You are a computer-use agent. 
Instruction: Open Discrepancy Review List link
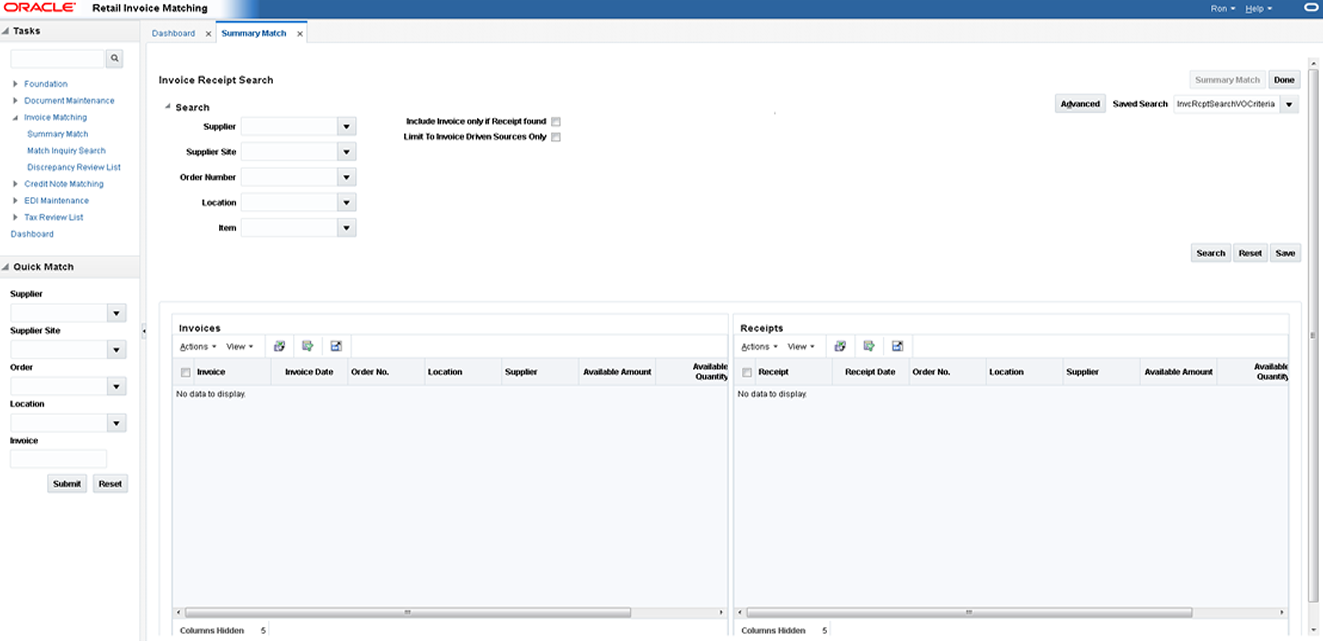click(x=74, y=167)
